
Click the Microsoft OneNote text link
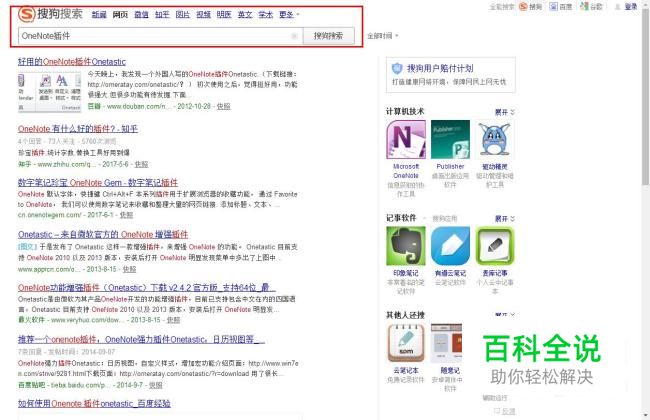(x=406, y=171)
